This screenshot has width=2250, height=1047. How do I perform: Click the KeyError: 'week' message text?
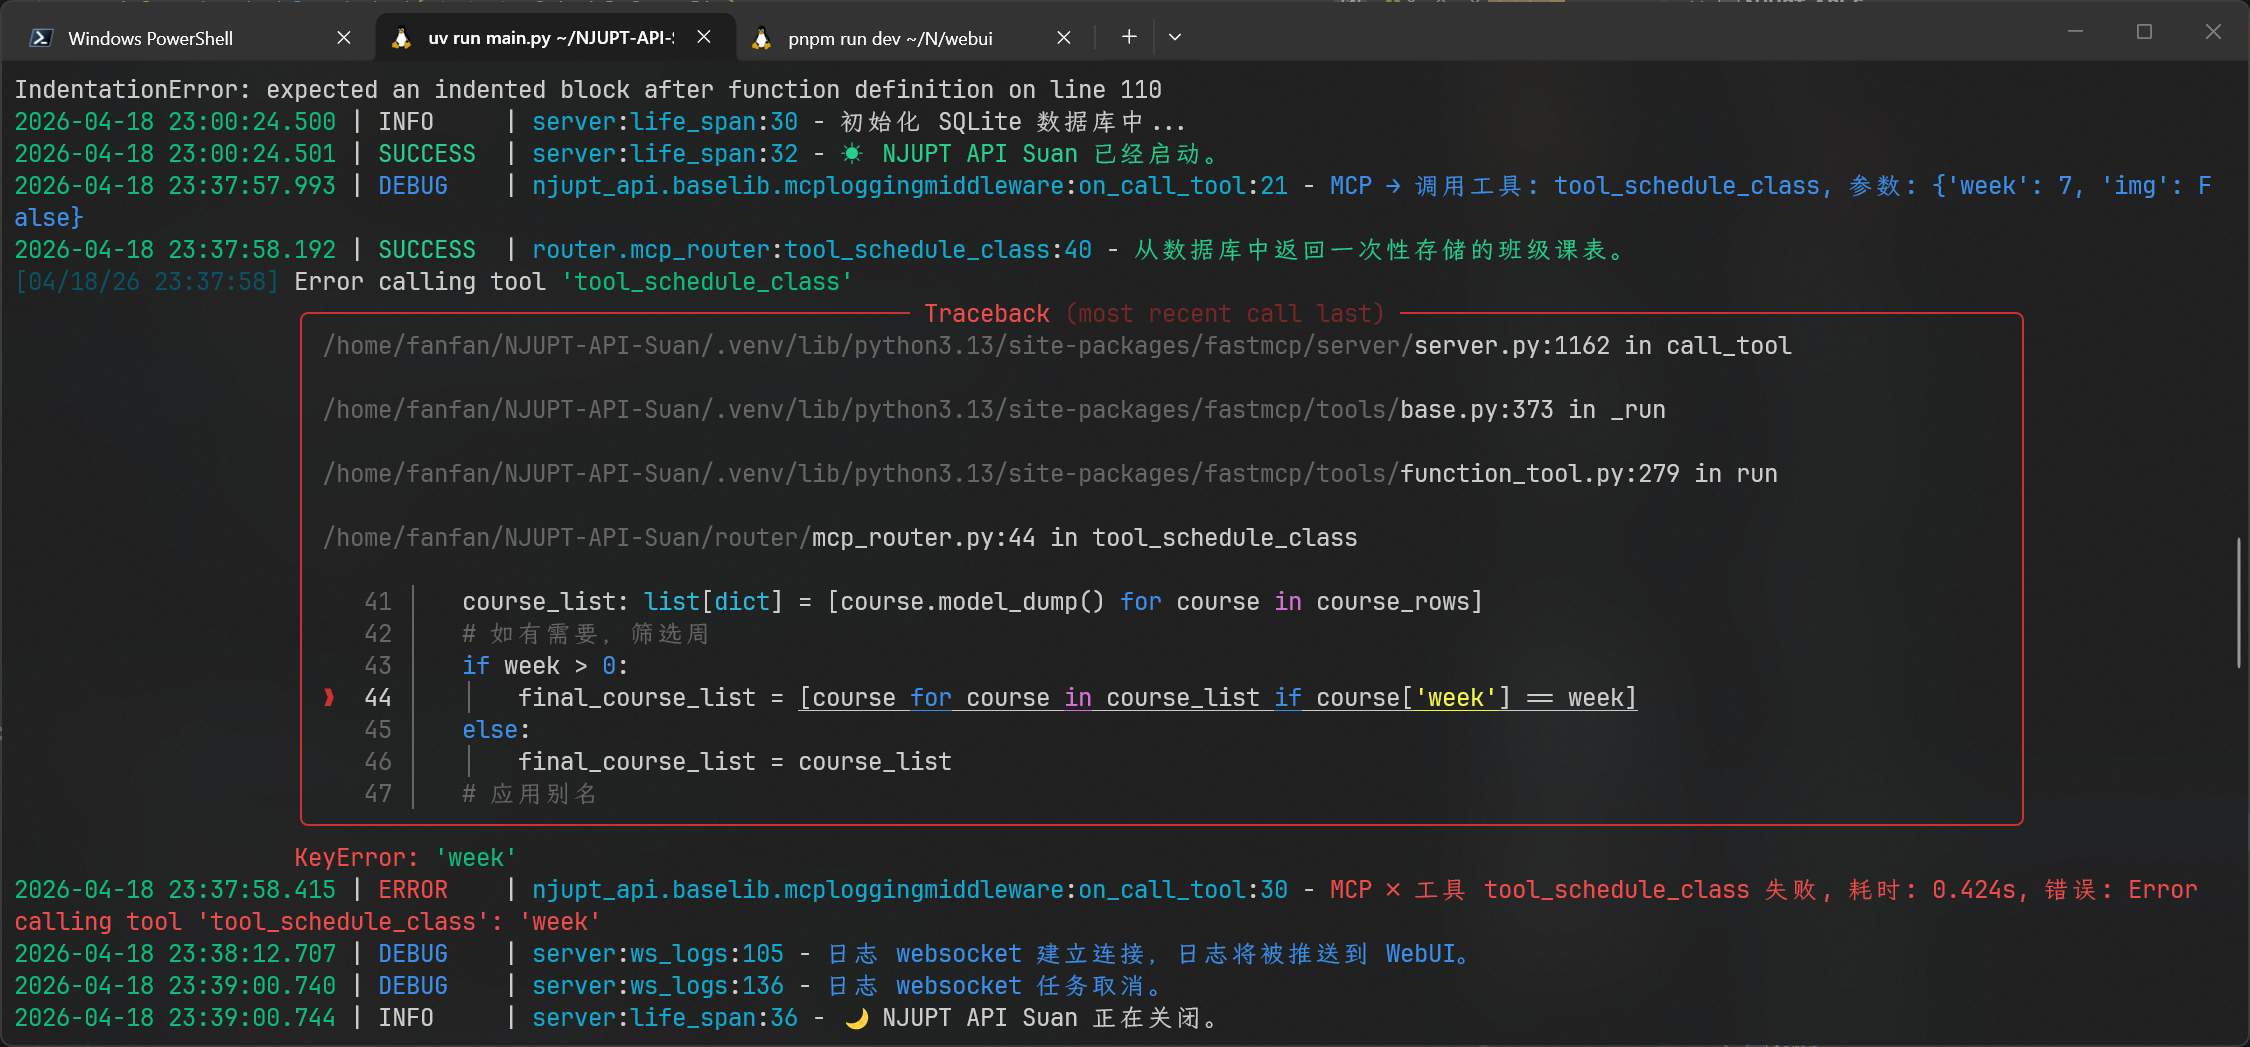(x=405, y=858)
